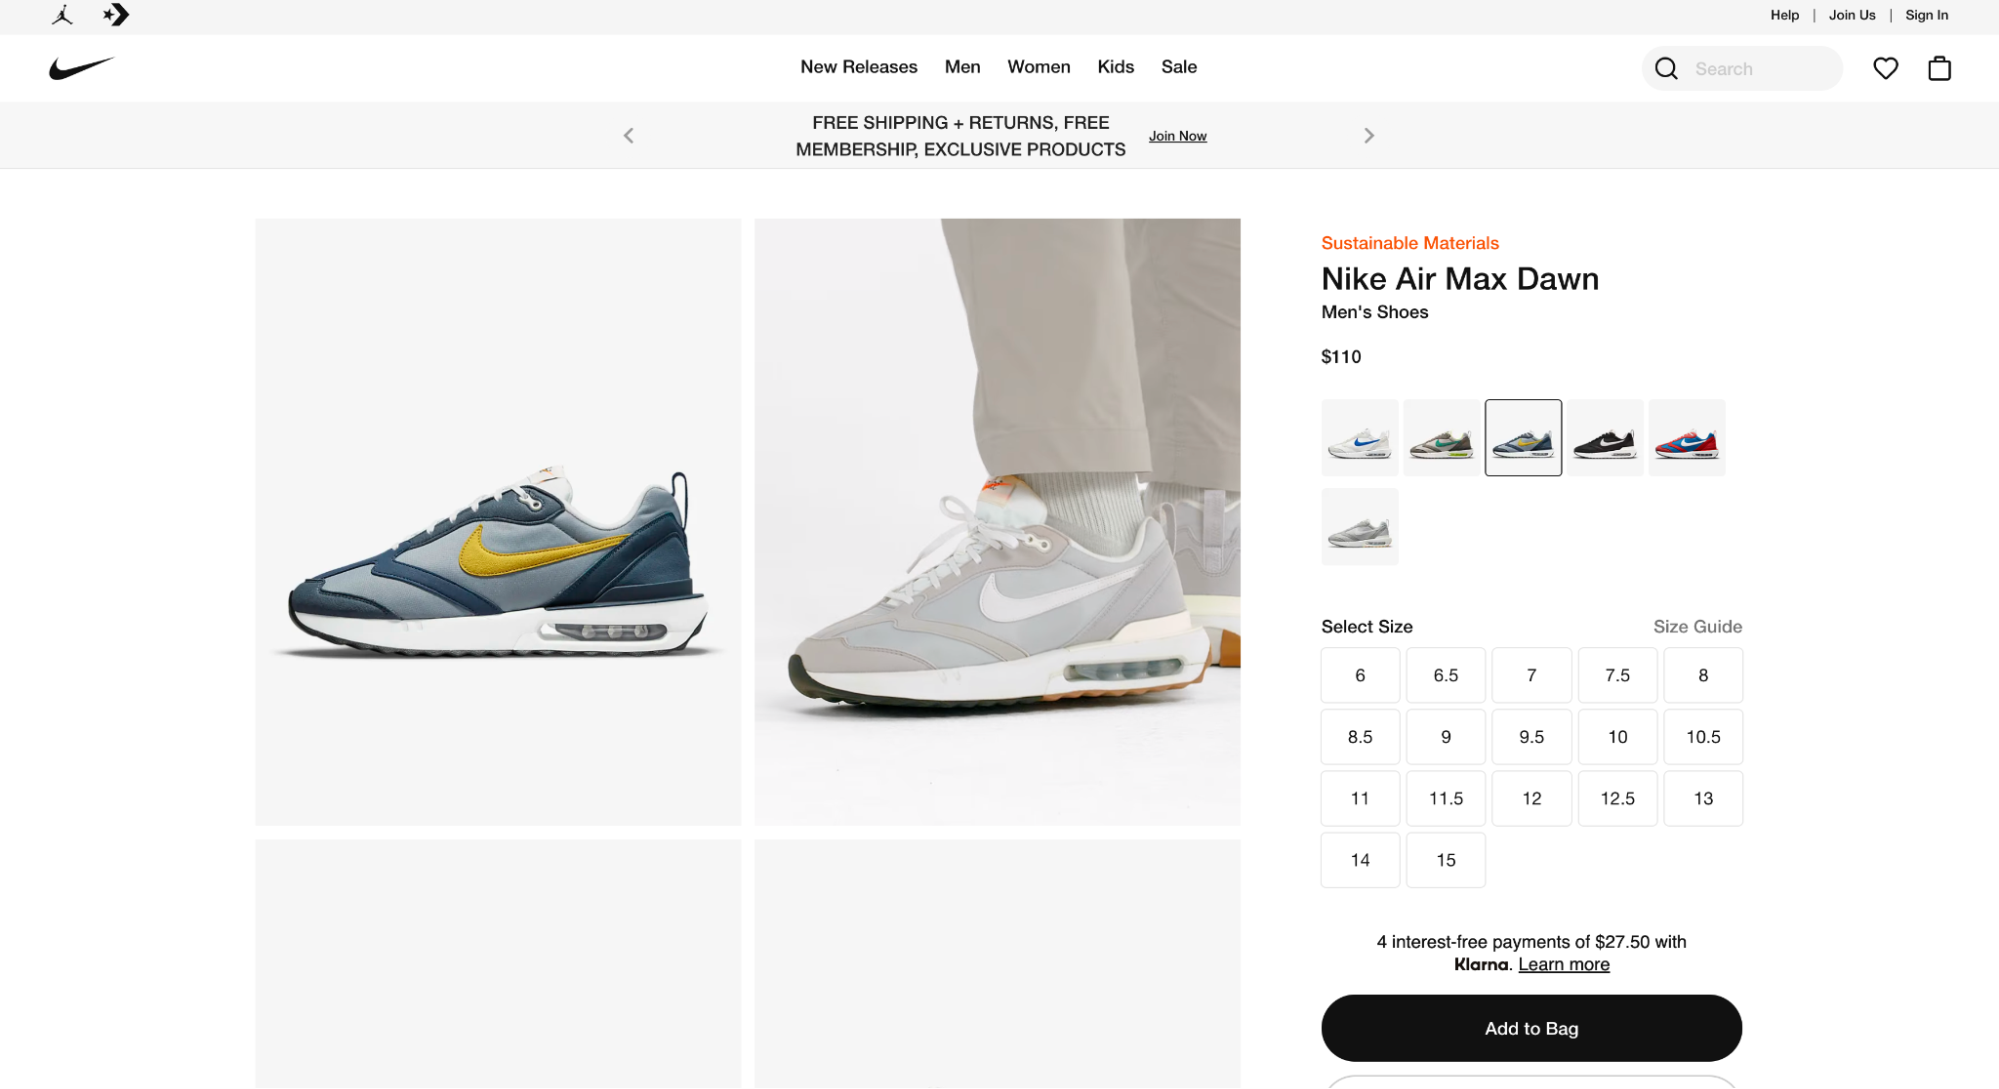Choose size 12.5
Screen dimensions: 1999x1089
[x=1617, y=799]
